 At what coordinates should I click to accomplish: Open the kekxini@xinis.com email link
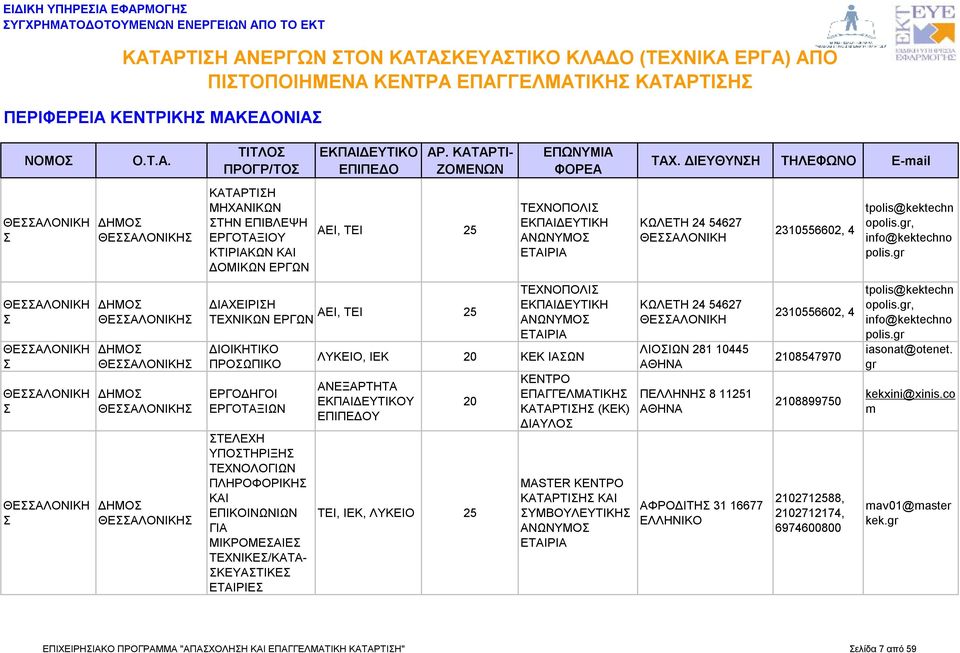[x=910, y=401]
